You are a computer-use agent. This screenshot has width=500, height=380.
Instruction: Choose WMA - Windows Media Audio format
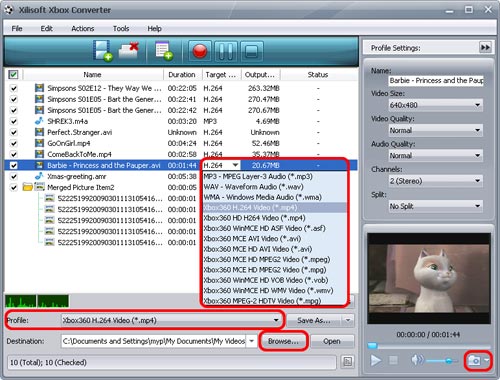[x=275, y=197]
